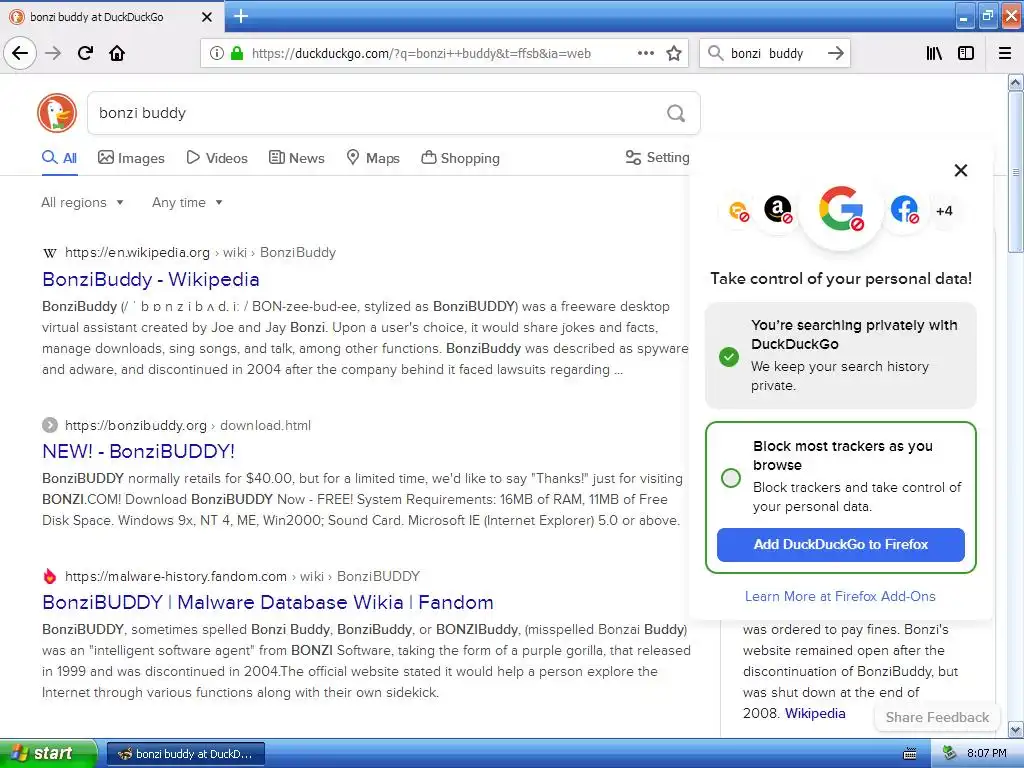Close the bonzi buddy browser tab
This screenshot has width=1024, height=768.
click(207, 17)
